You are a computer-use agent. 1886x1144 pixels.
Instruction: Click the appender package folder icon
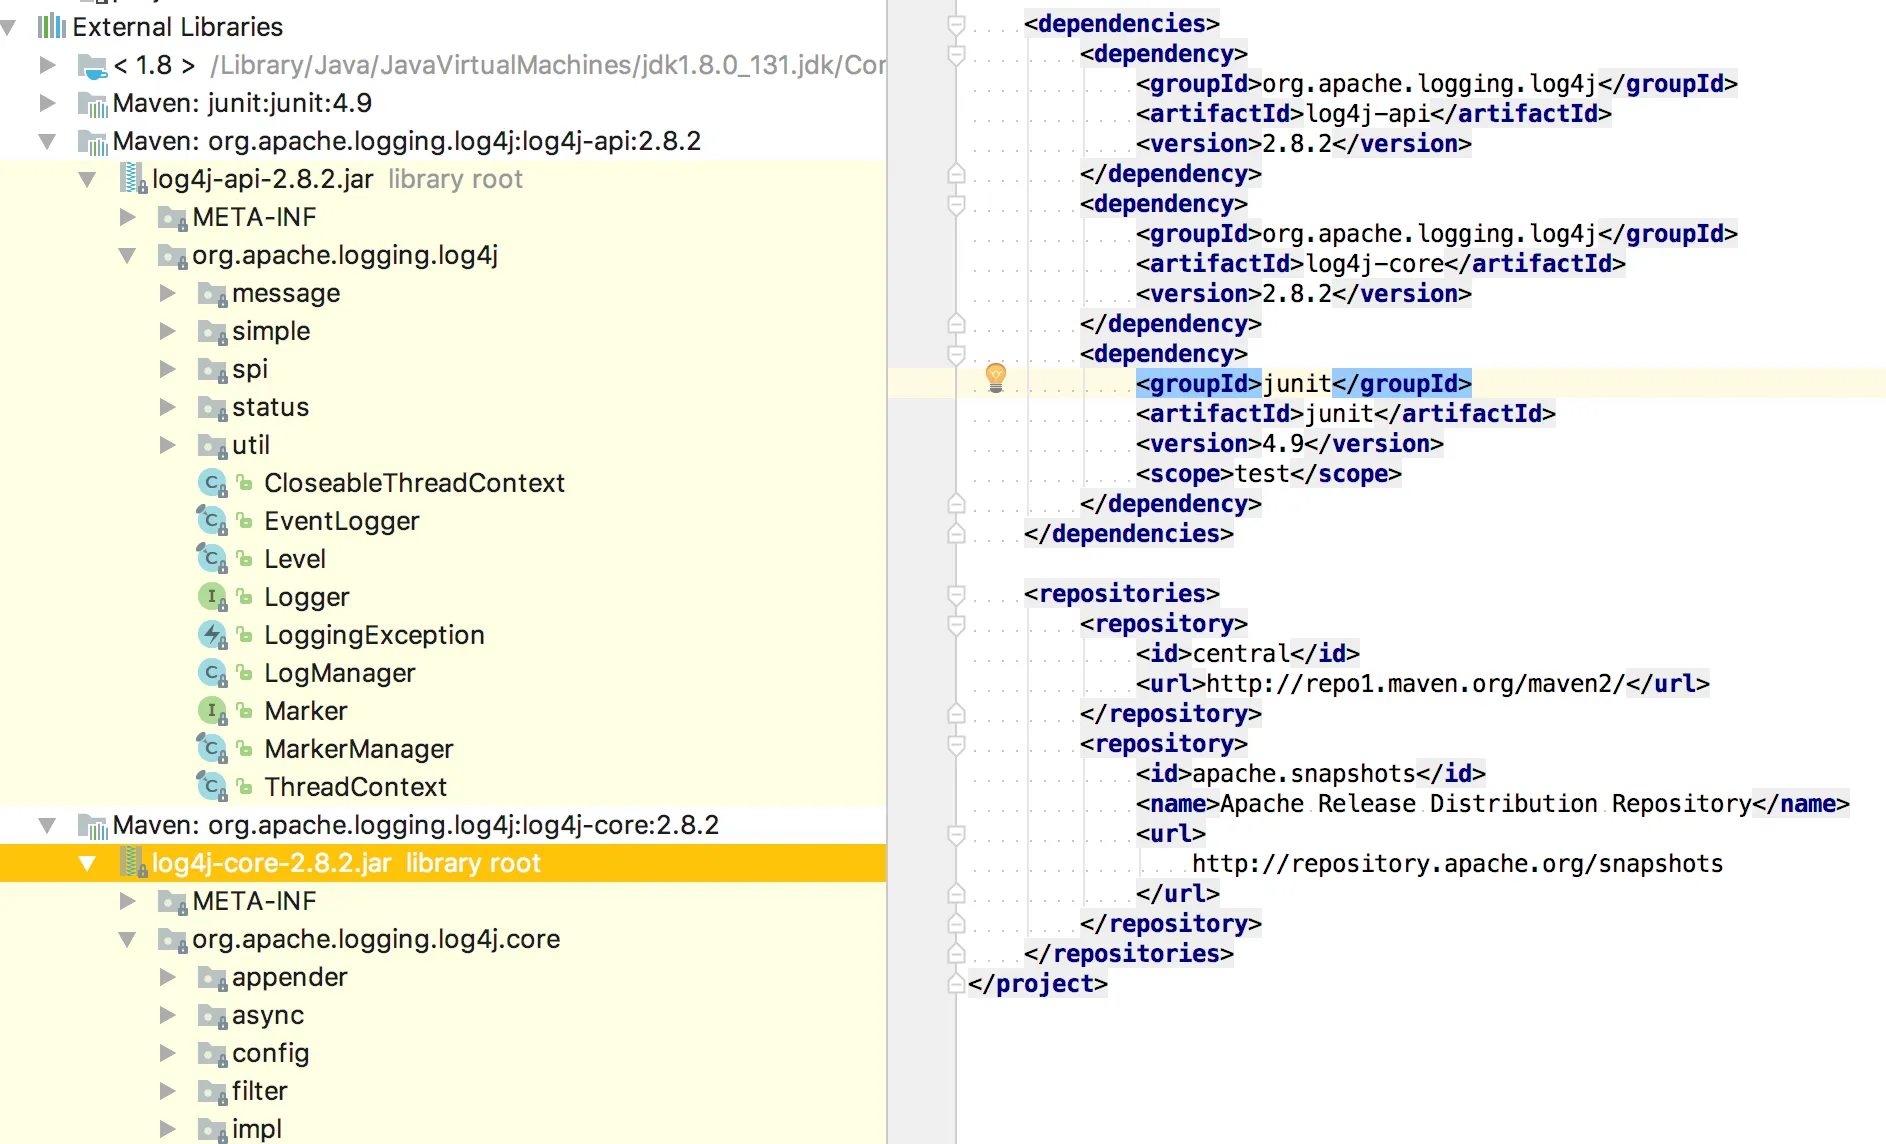click(x=212, y=978)
